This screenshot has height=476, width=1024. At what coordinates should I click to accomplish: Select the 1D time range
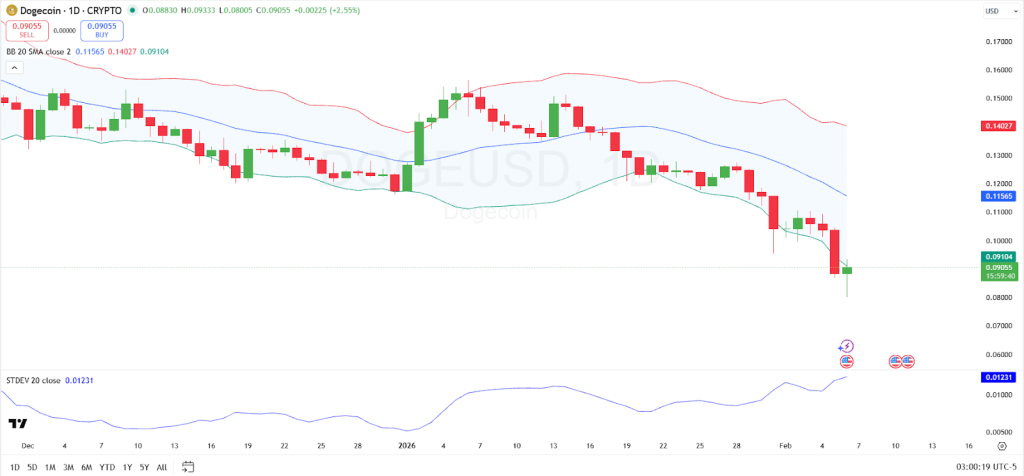14,467
